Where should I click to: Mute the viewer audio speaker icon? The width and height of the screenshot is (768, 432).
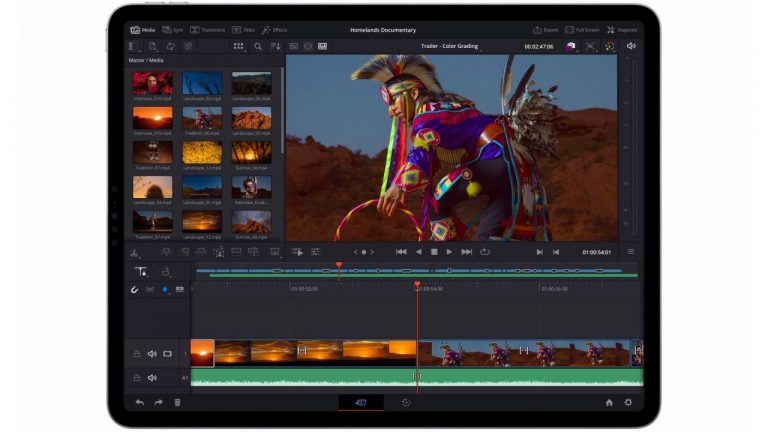pyautogui.click(x=631, y=46)
